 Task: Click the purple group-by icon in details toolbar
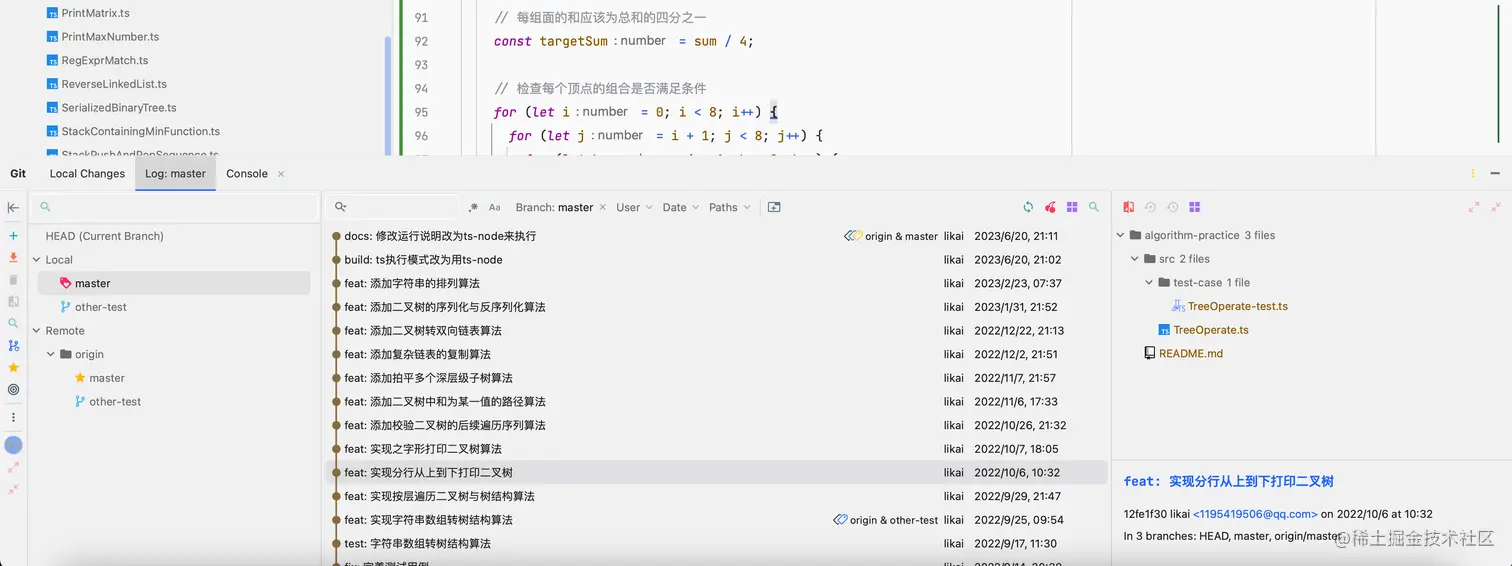pyautogui.click(x=1194, y=207)
